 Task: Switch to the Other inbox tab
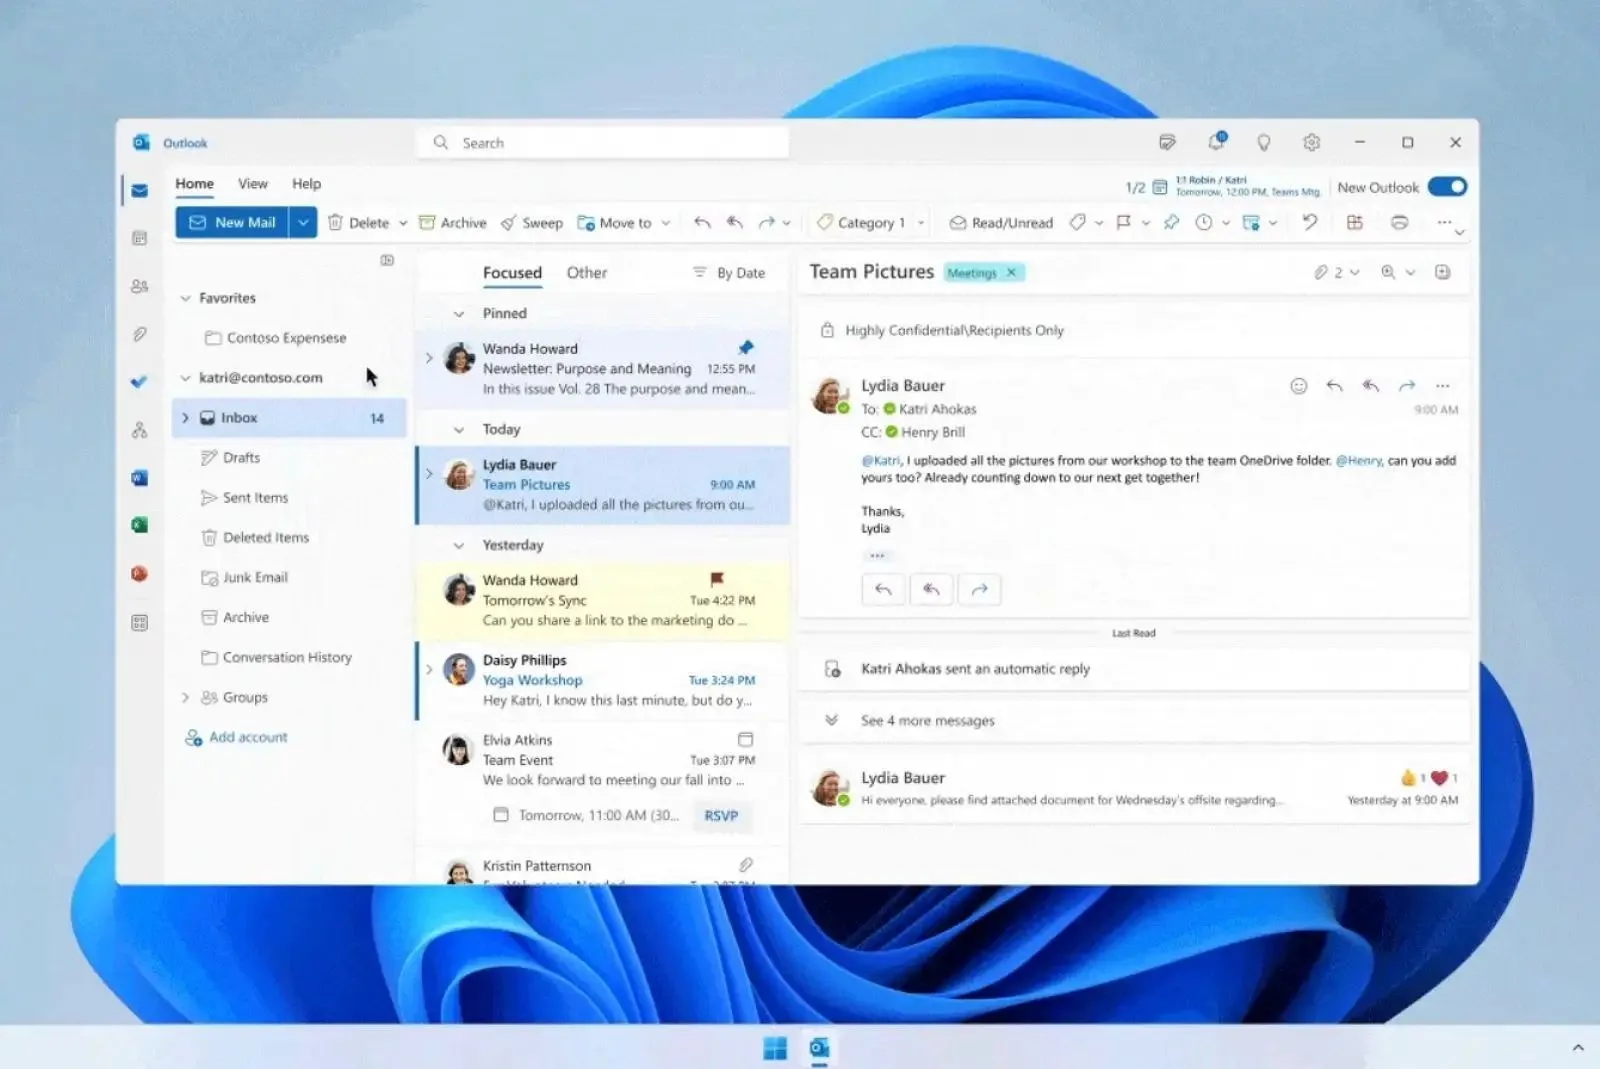586,273
